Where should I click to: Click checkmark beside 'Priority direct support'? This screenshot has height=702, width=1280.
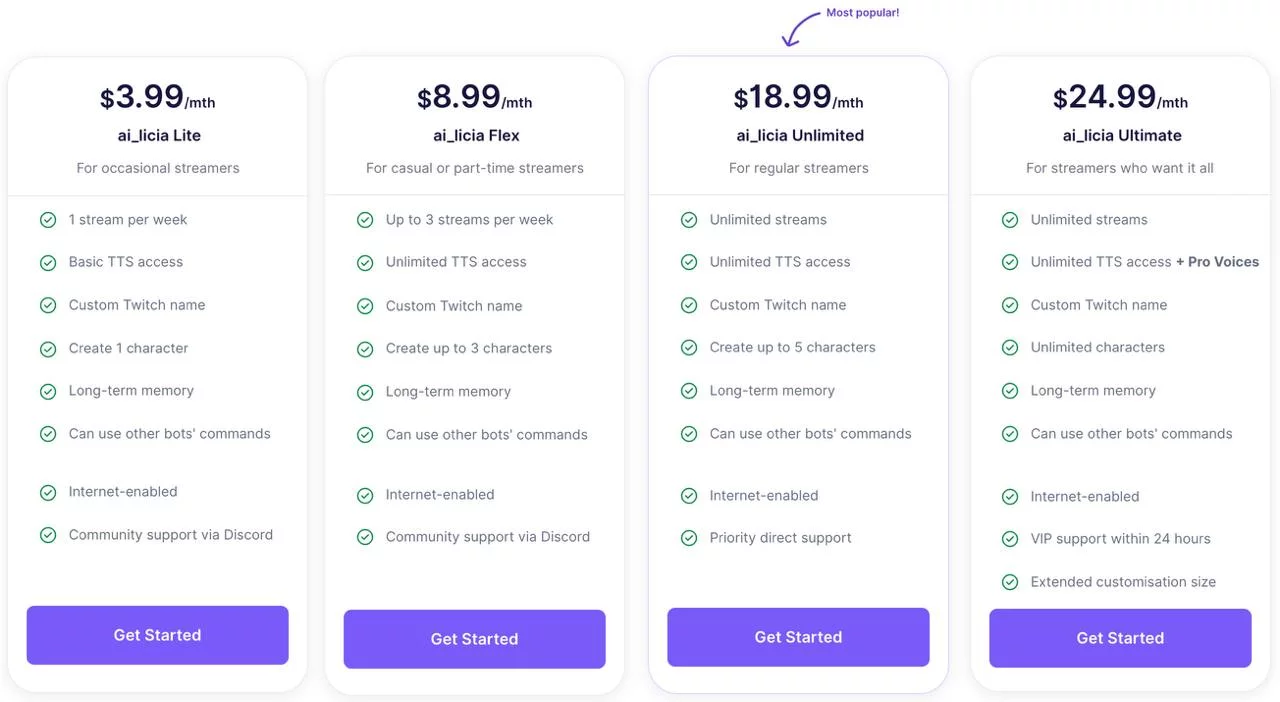(689, 538)
